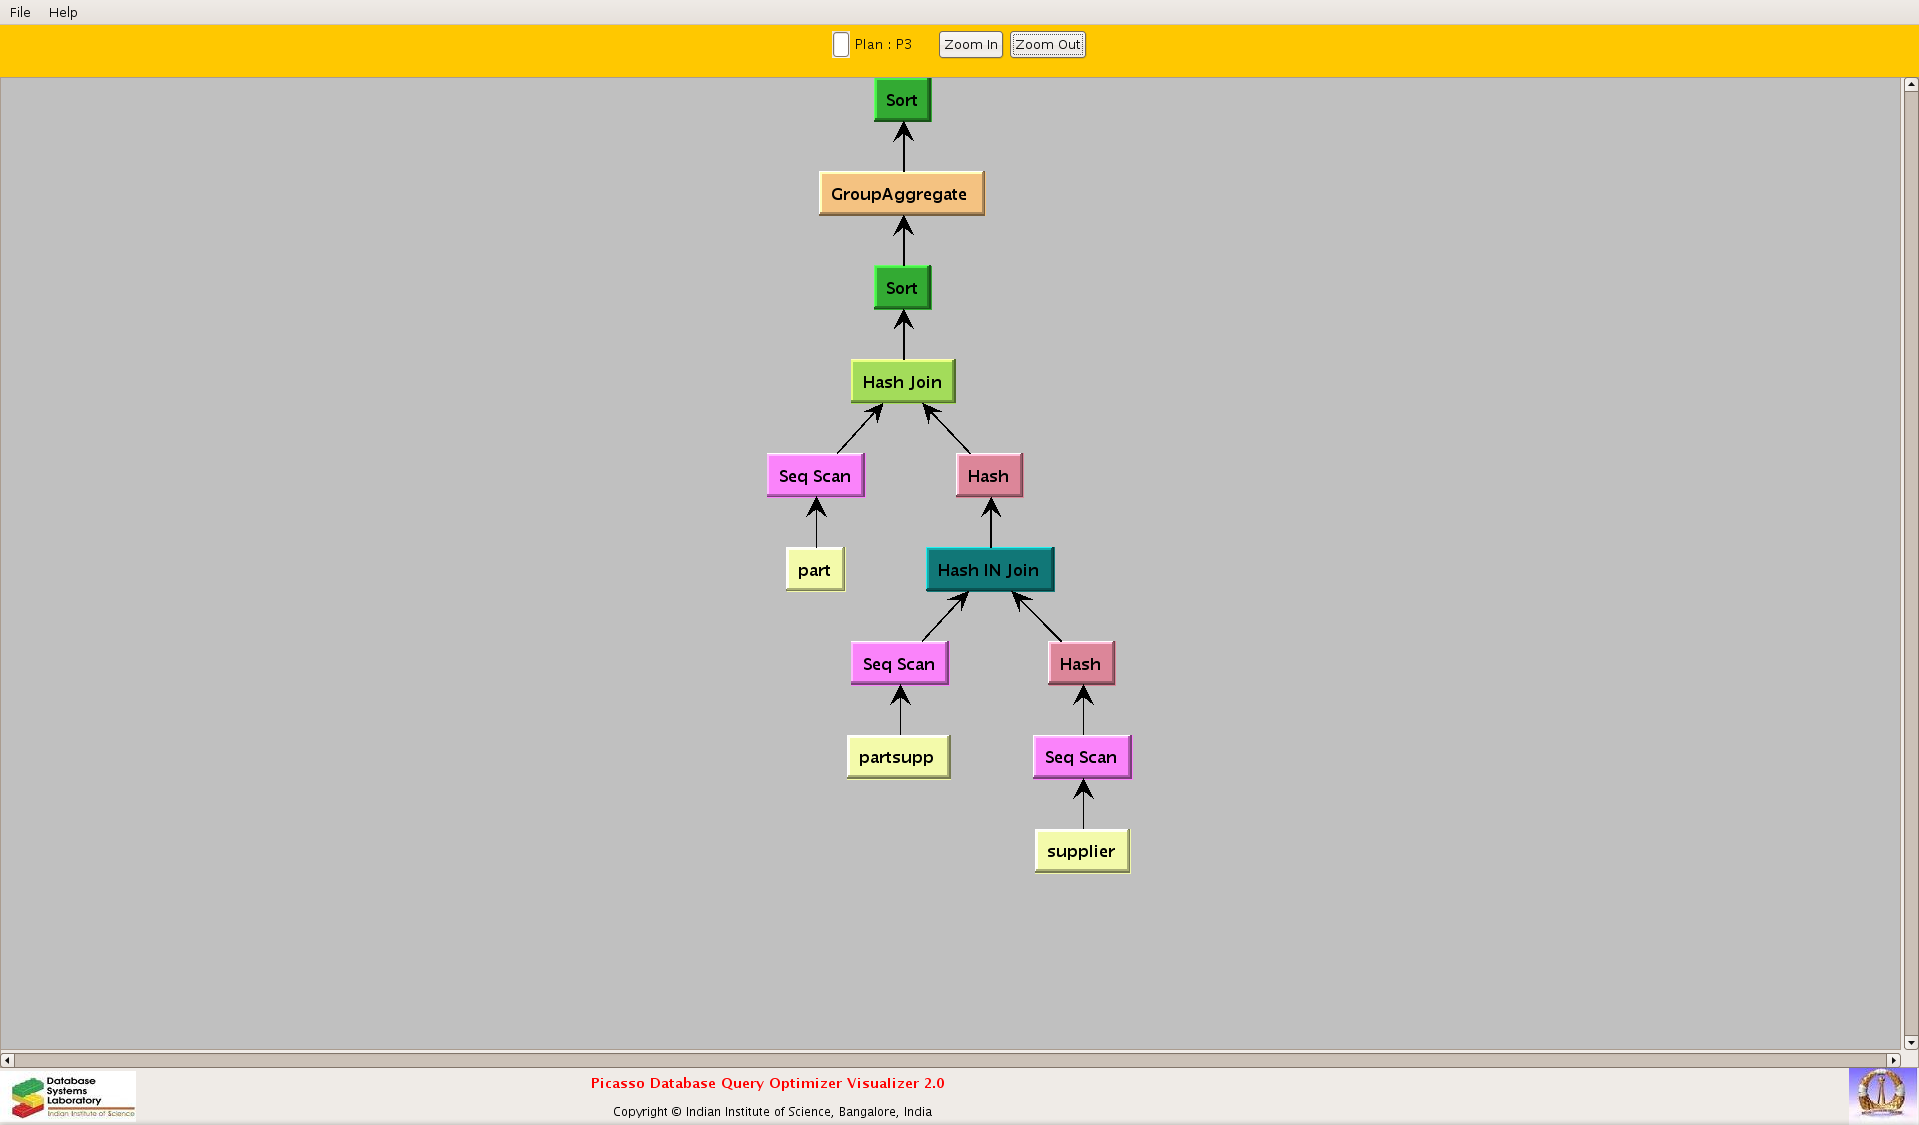
Task: Select the Hash IN Join node
Action: 989,570
